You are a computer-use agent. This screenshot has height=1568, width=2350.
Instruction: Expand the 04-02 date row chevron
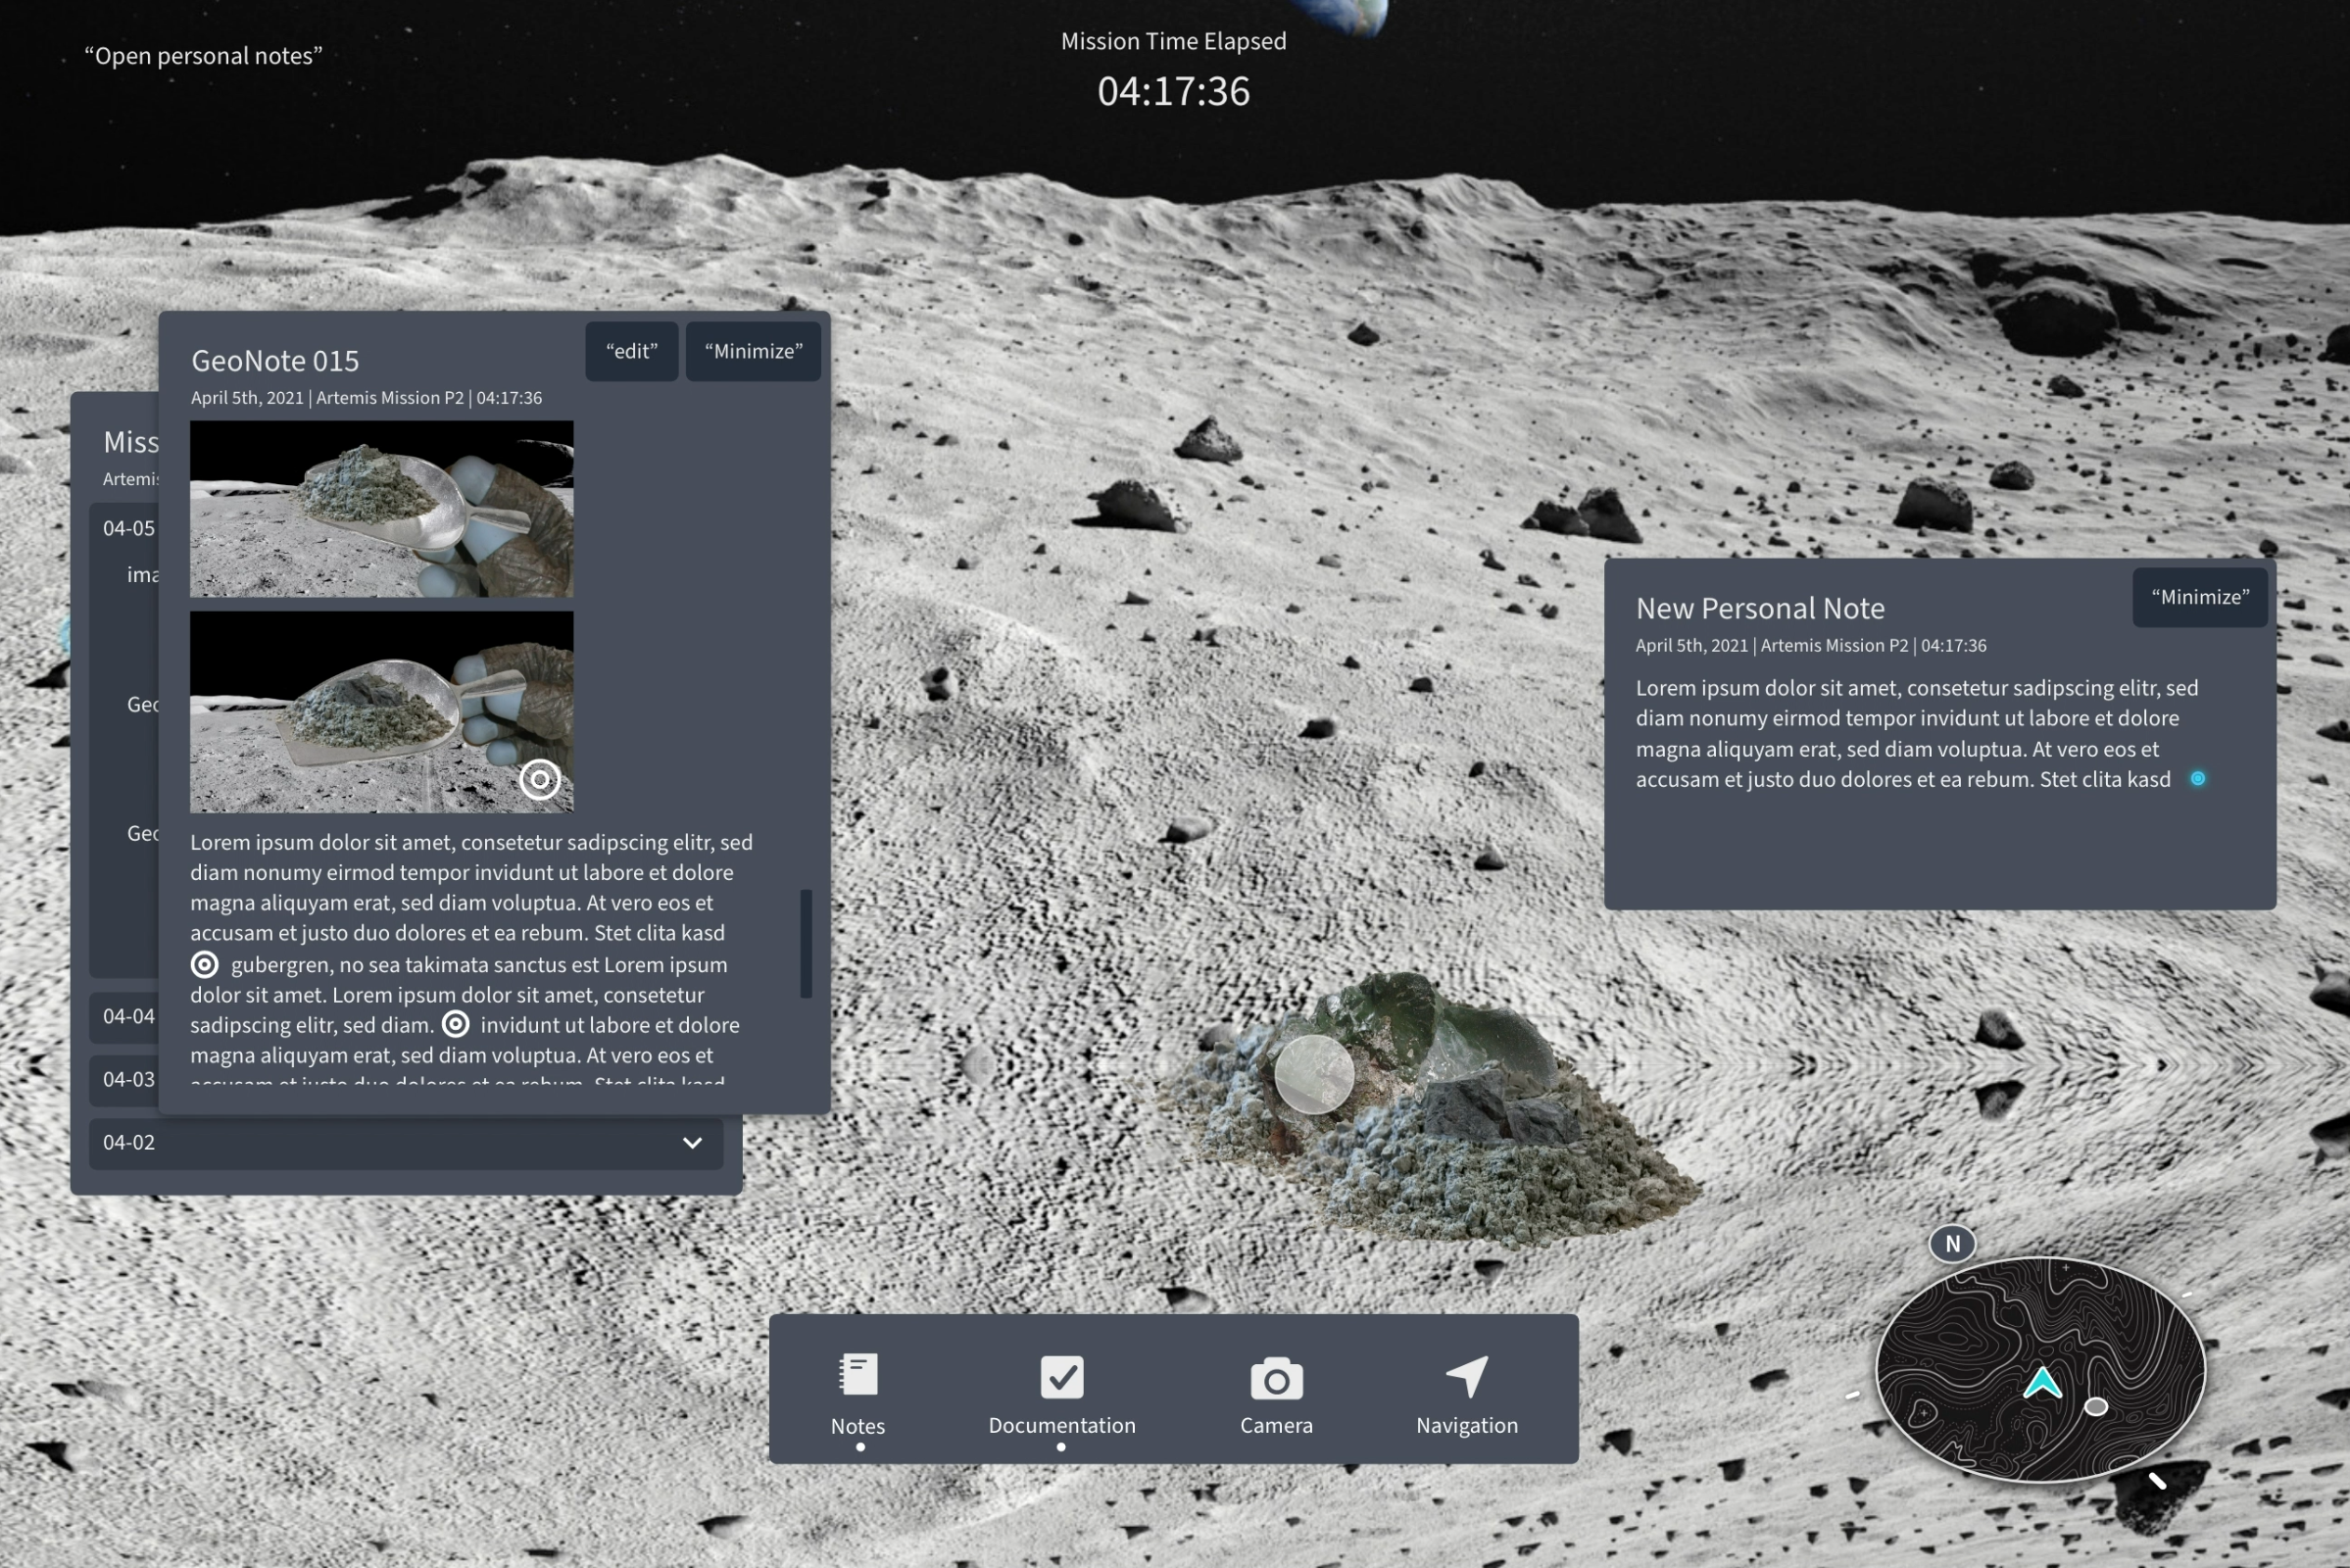692,1142
